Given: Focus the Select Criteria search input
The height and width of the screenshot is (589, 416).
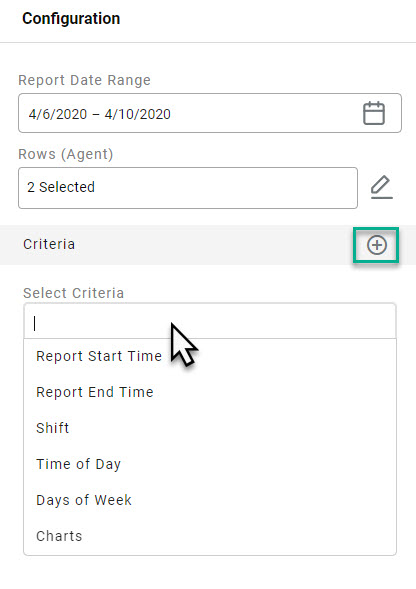Looking at the screenshot, I should (x=210, y=322).
